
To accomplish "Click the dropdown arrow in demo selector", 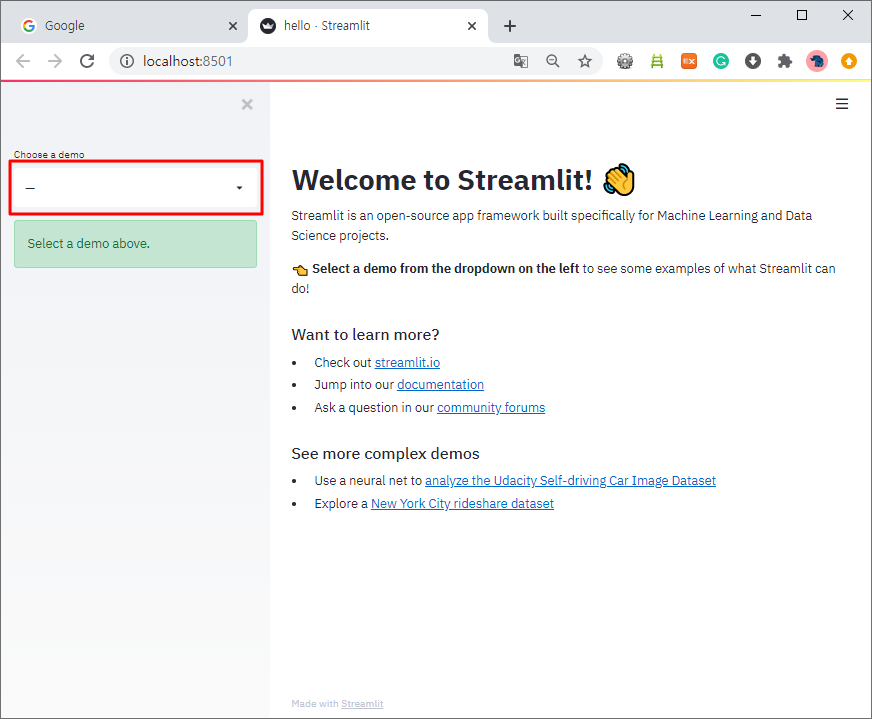I will [239, 188].
